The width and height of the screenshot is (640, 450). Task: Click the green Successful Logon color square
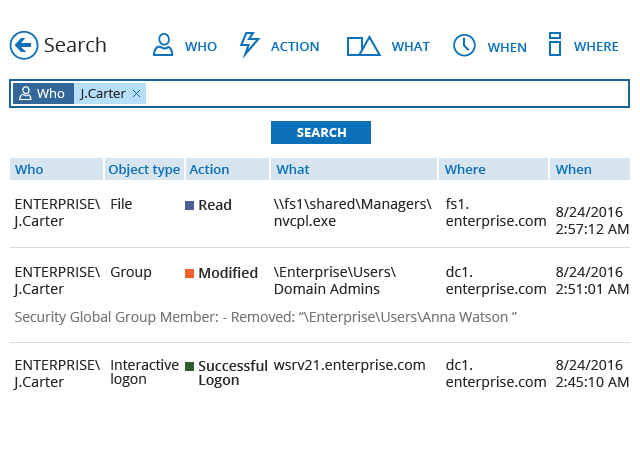(189, 366)
